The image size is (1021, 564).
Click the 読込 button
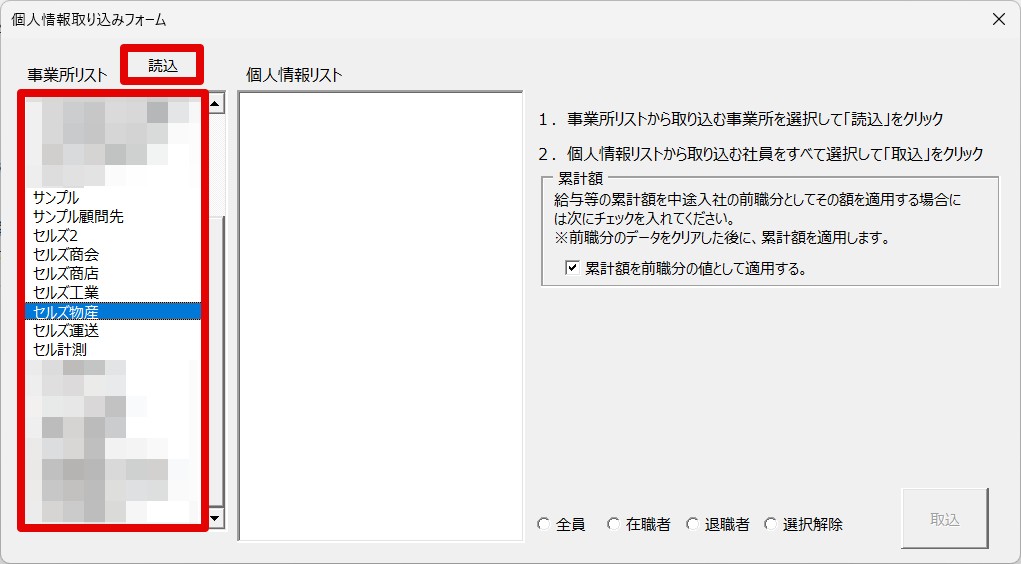[x=162, y=66]
